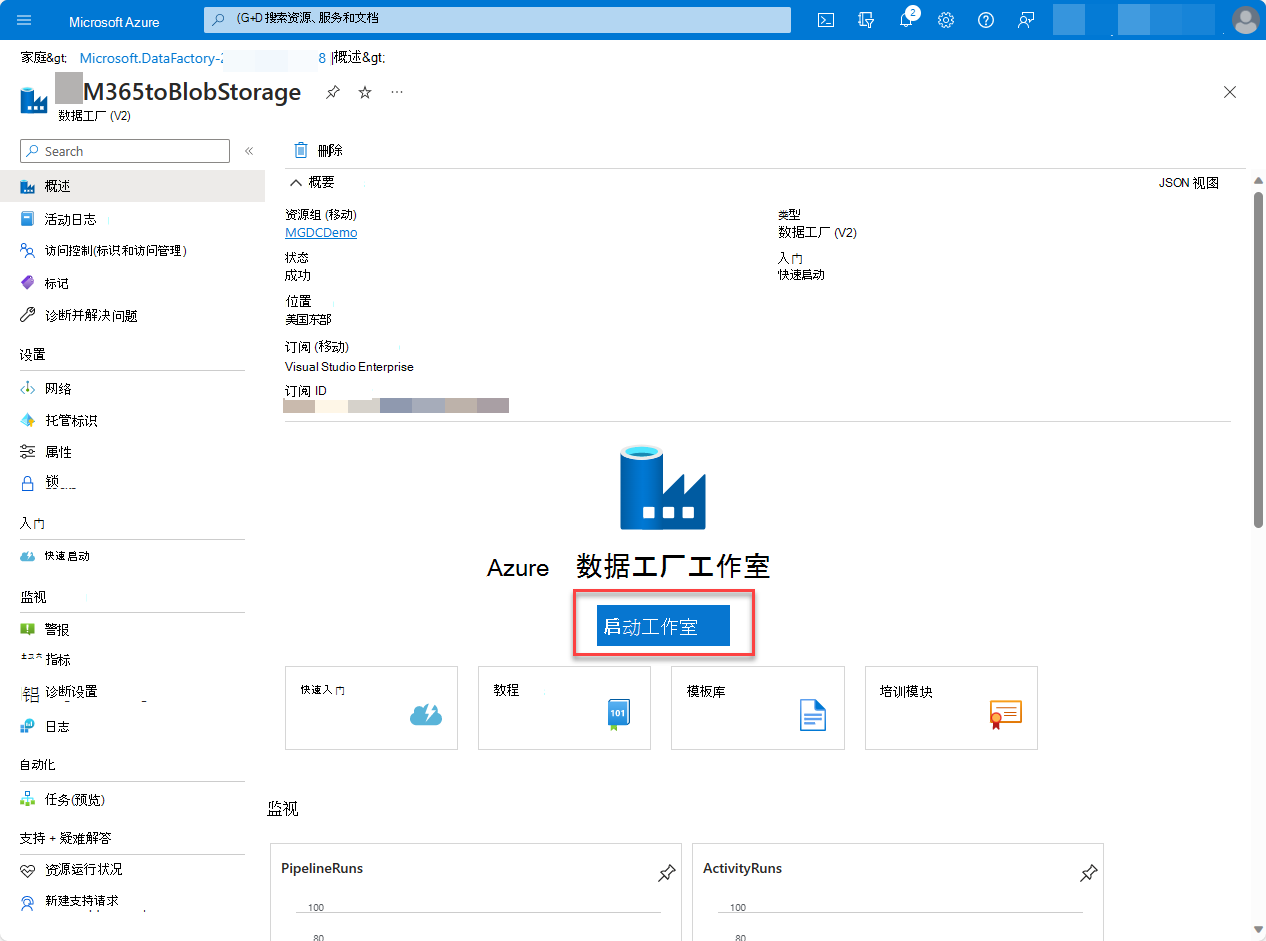Open portal settings gear
This screenshot has height=941, width=1266.
tap(946, 20)
